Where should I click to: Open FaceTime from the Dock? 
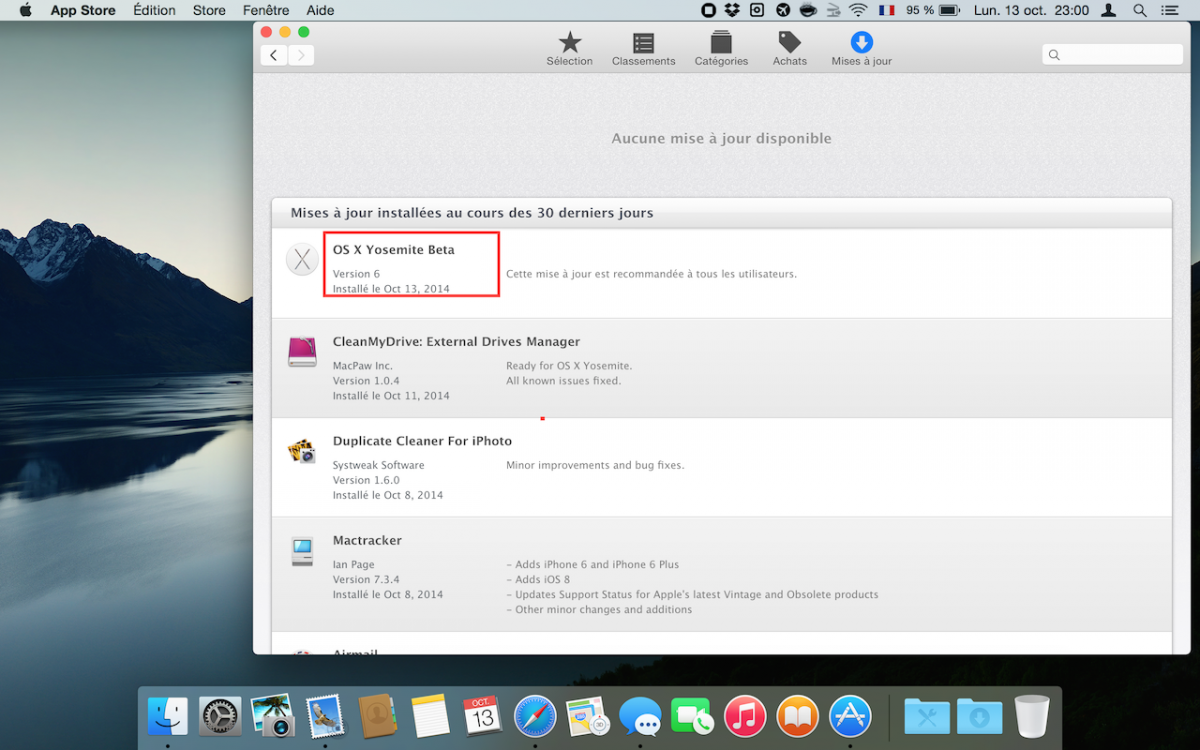tap(692, 716)
